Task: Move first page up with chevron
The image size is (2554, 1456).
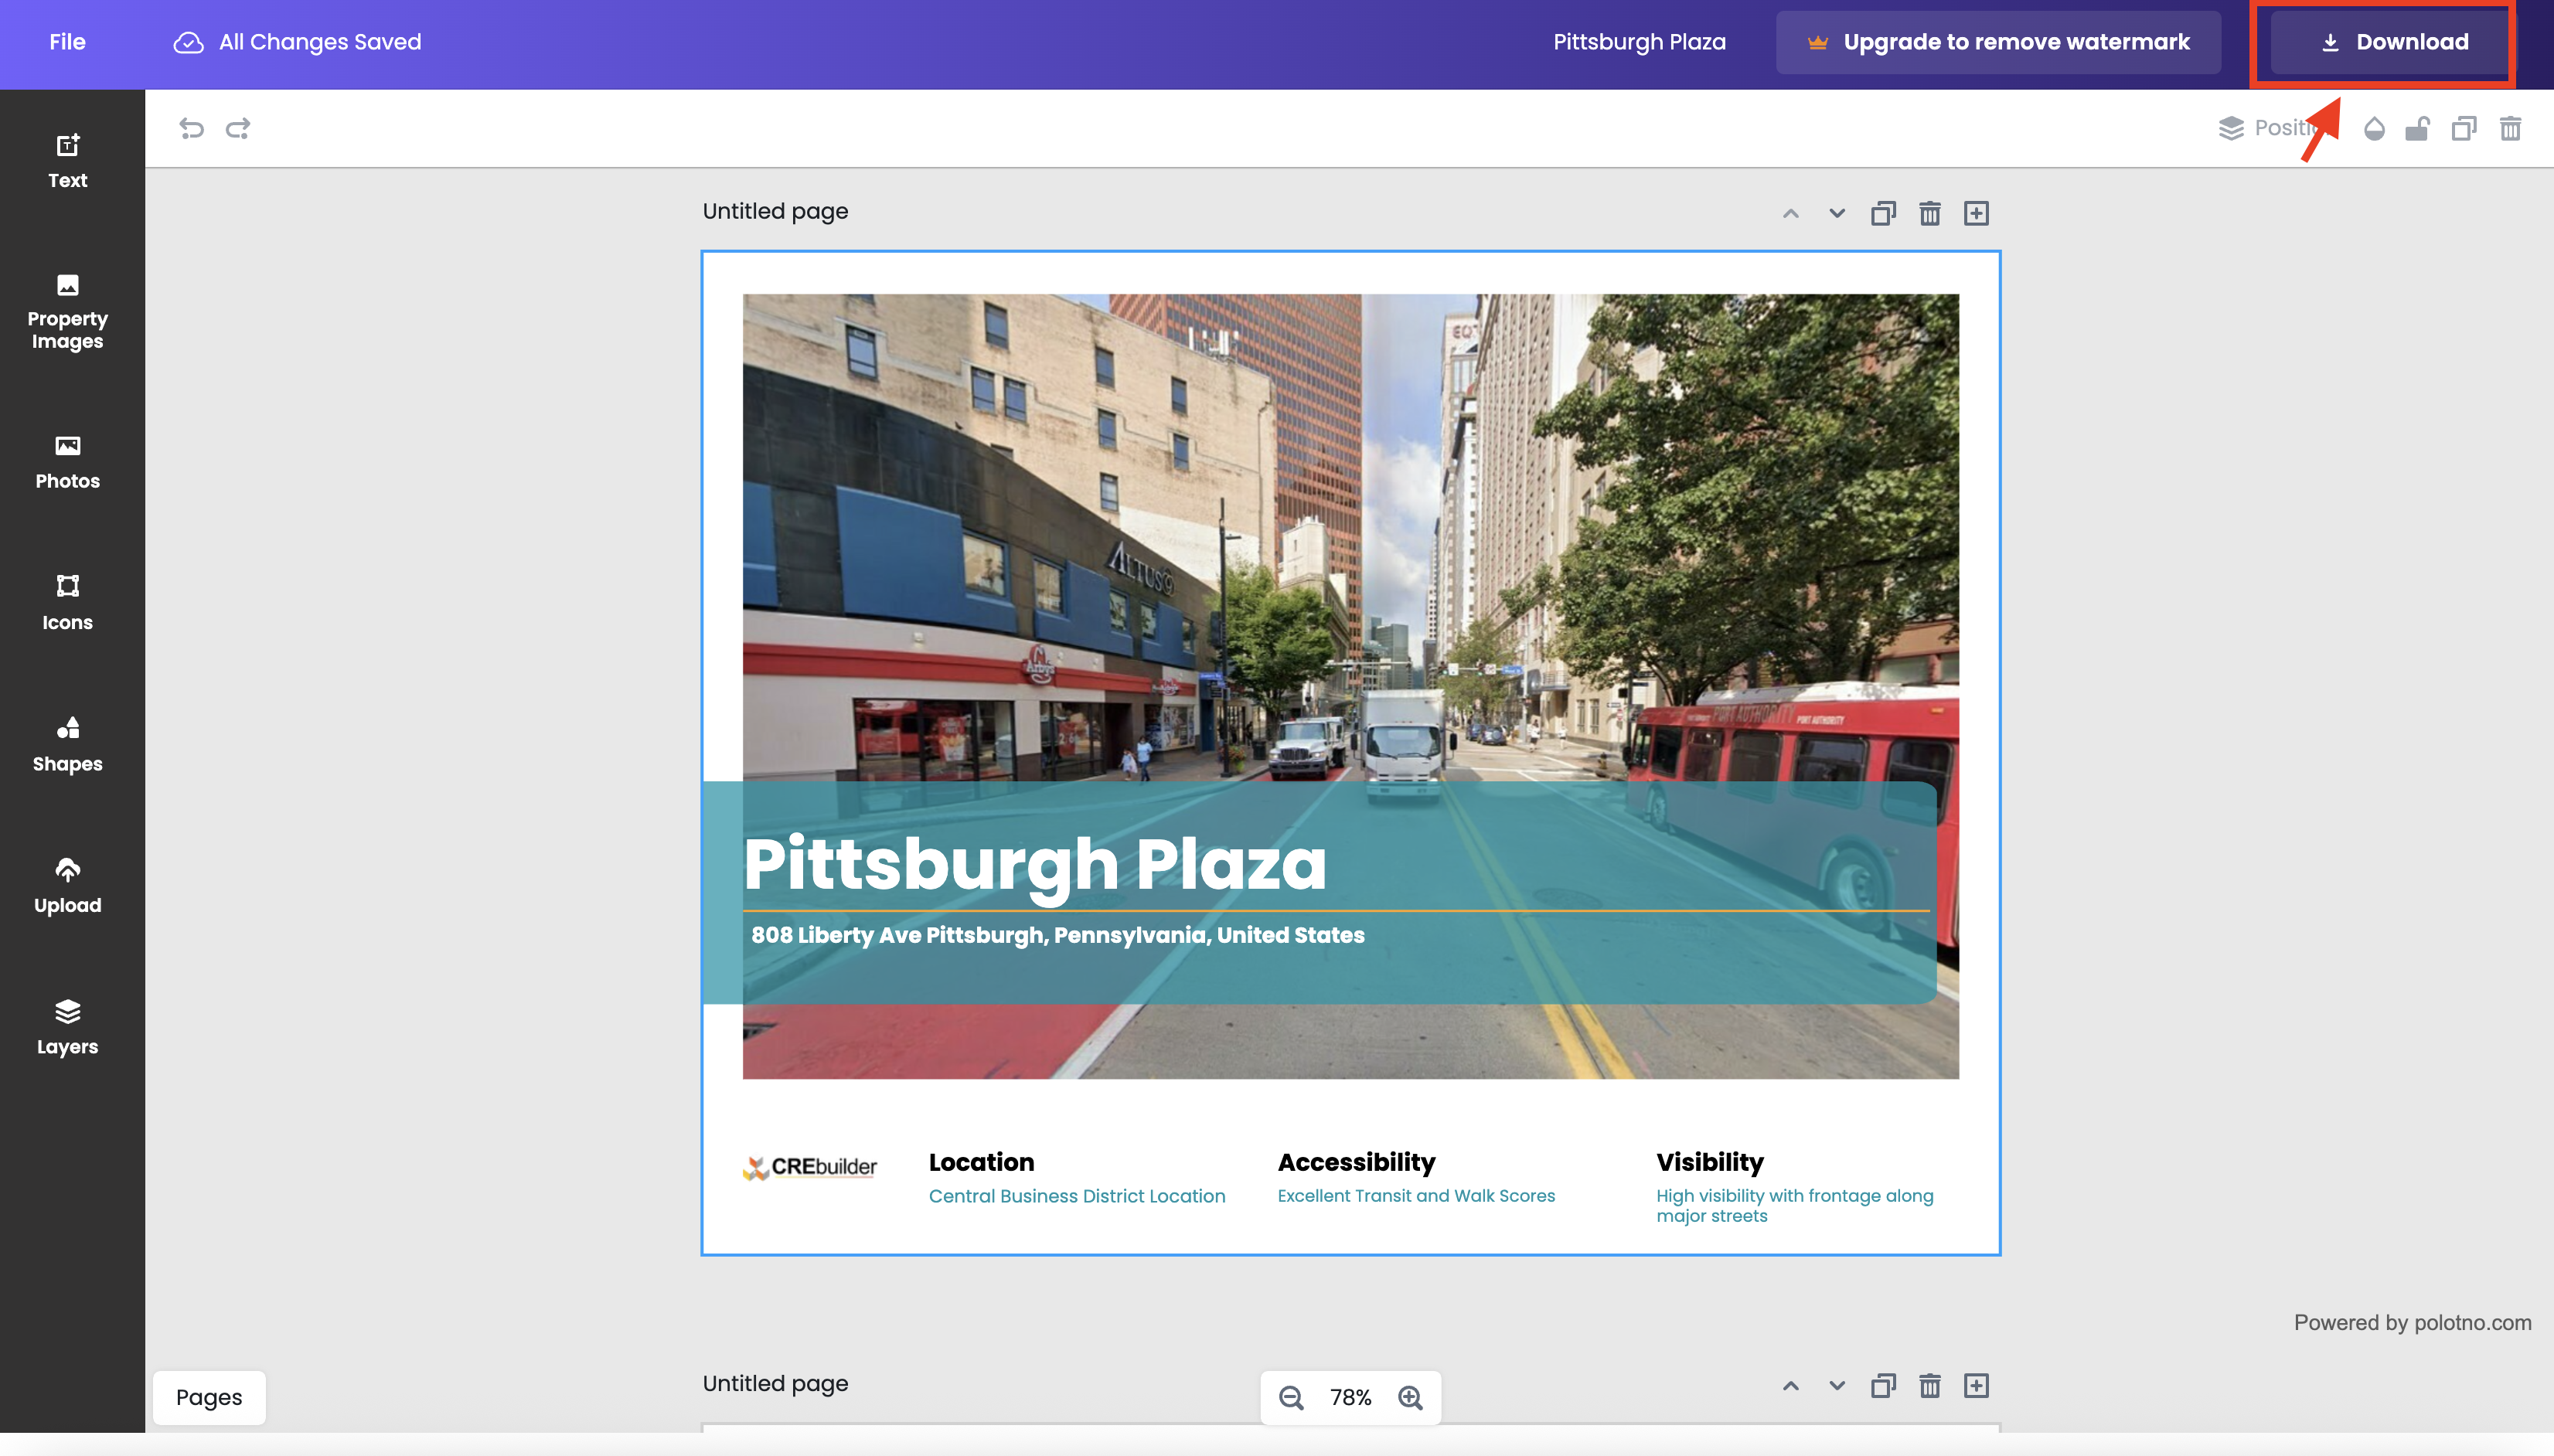Action: tap(1790, 213)
